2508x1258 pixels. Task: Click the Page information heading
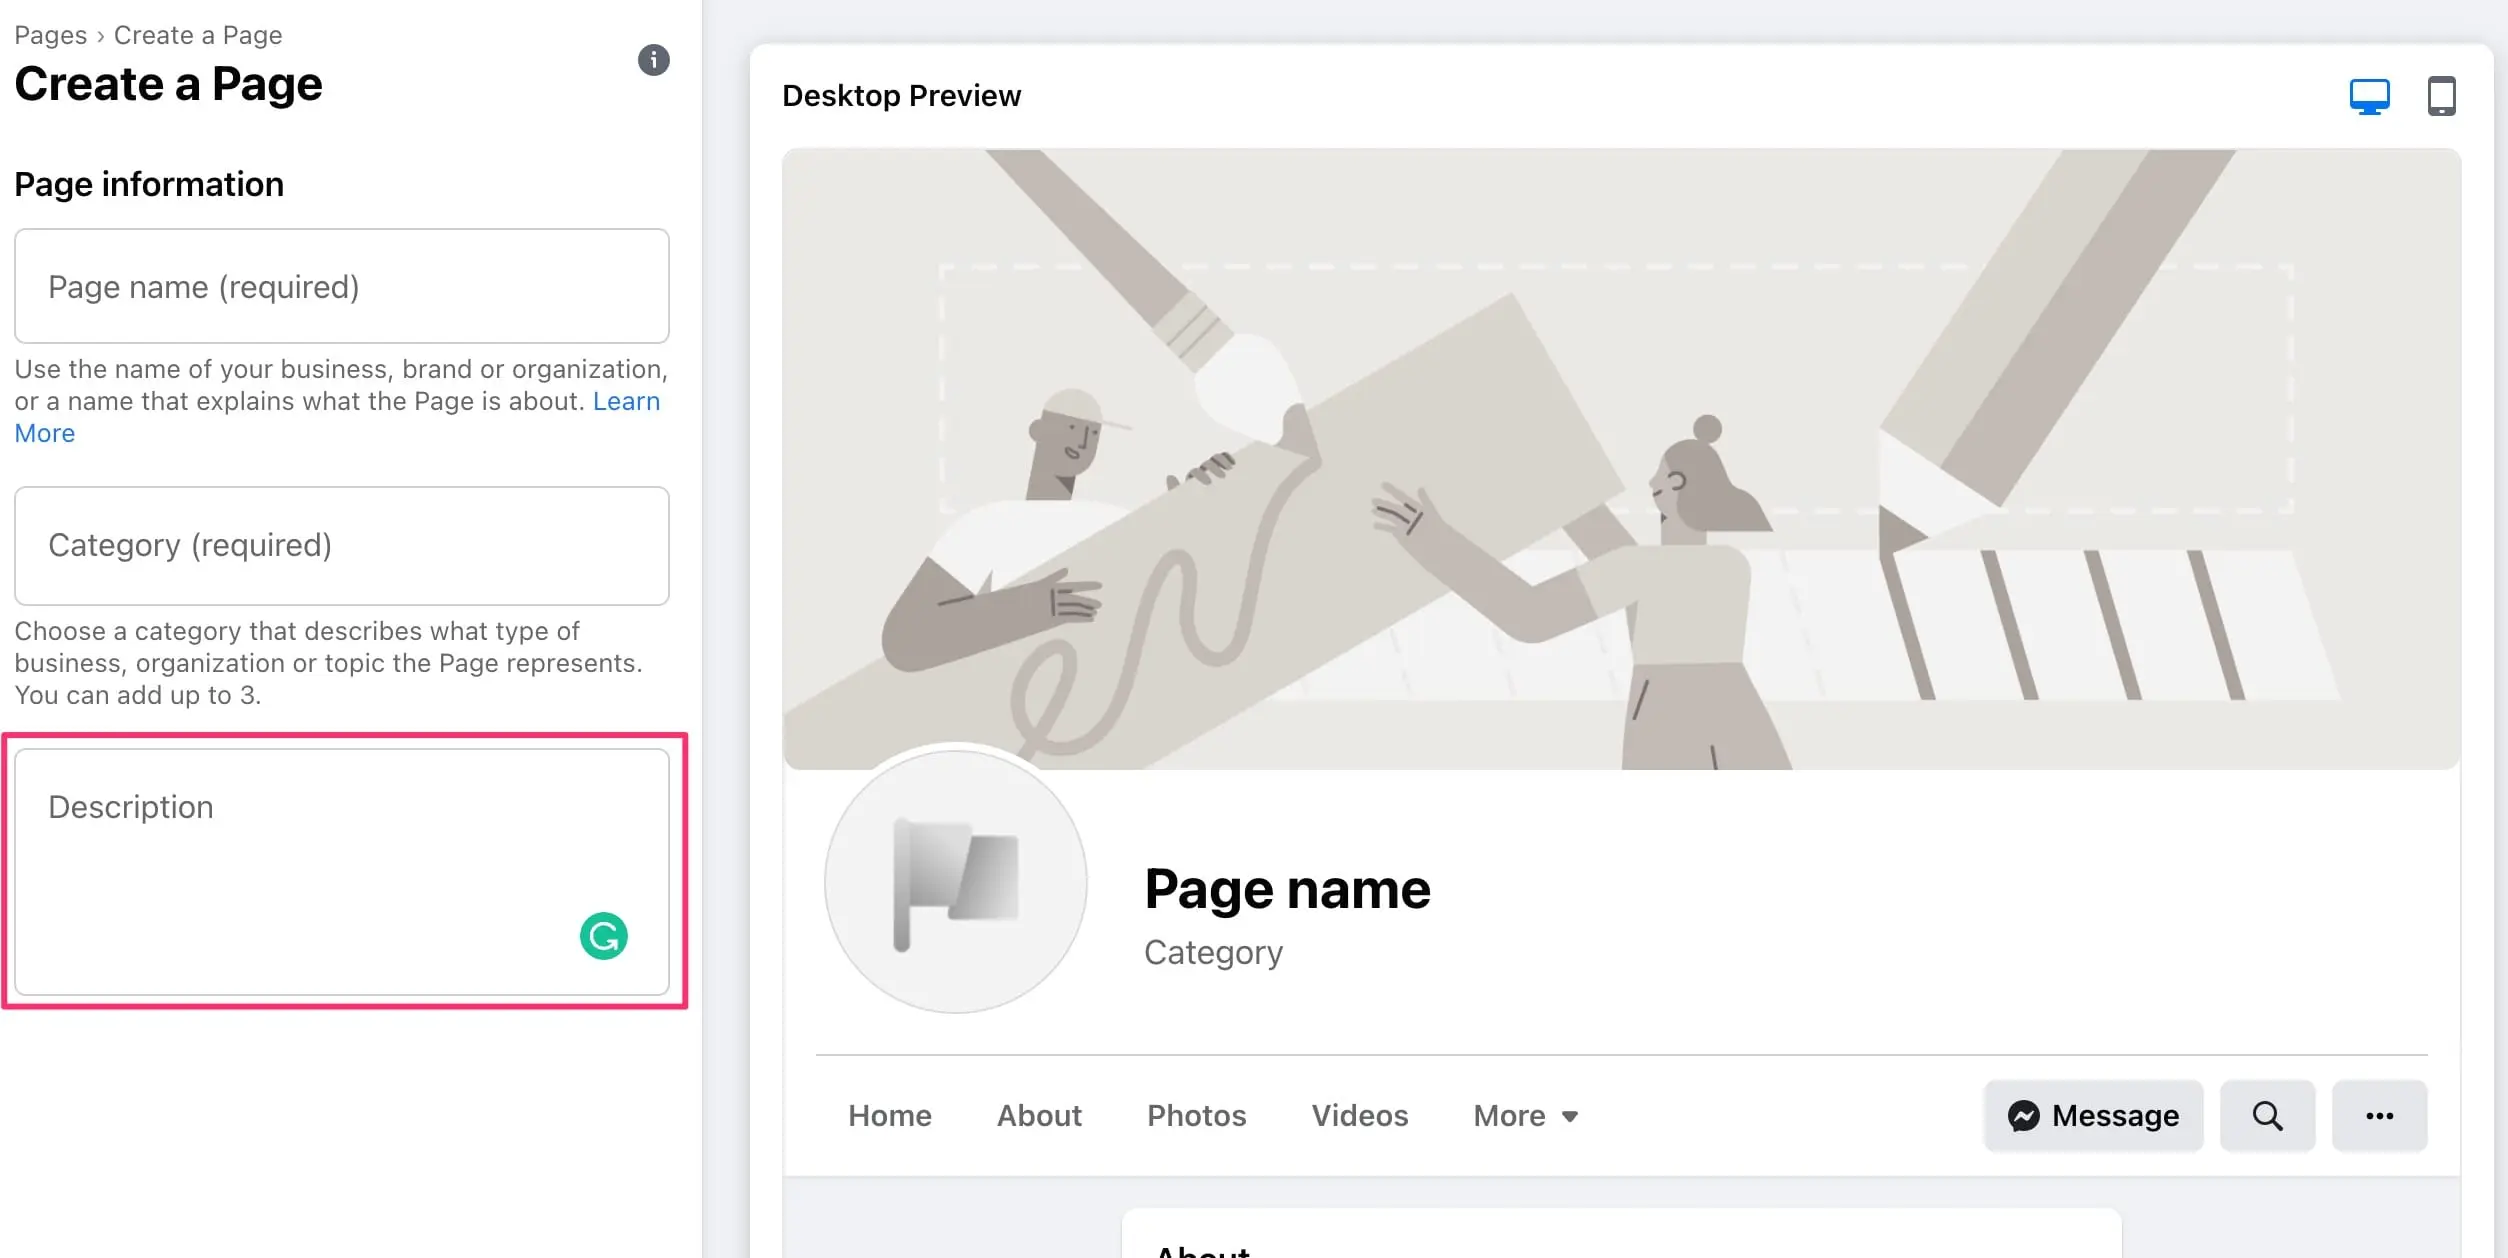tap(149, 185)
